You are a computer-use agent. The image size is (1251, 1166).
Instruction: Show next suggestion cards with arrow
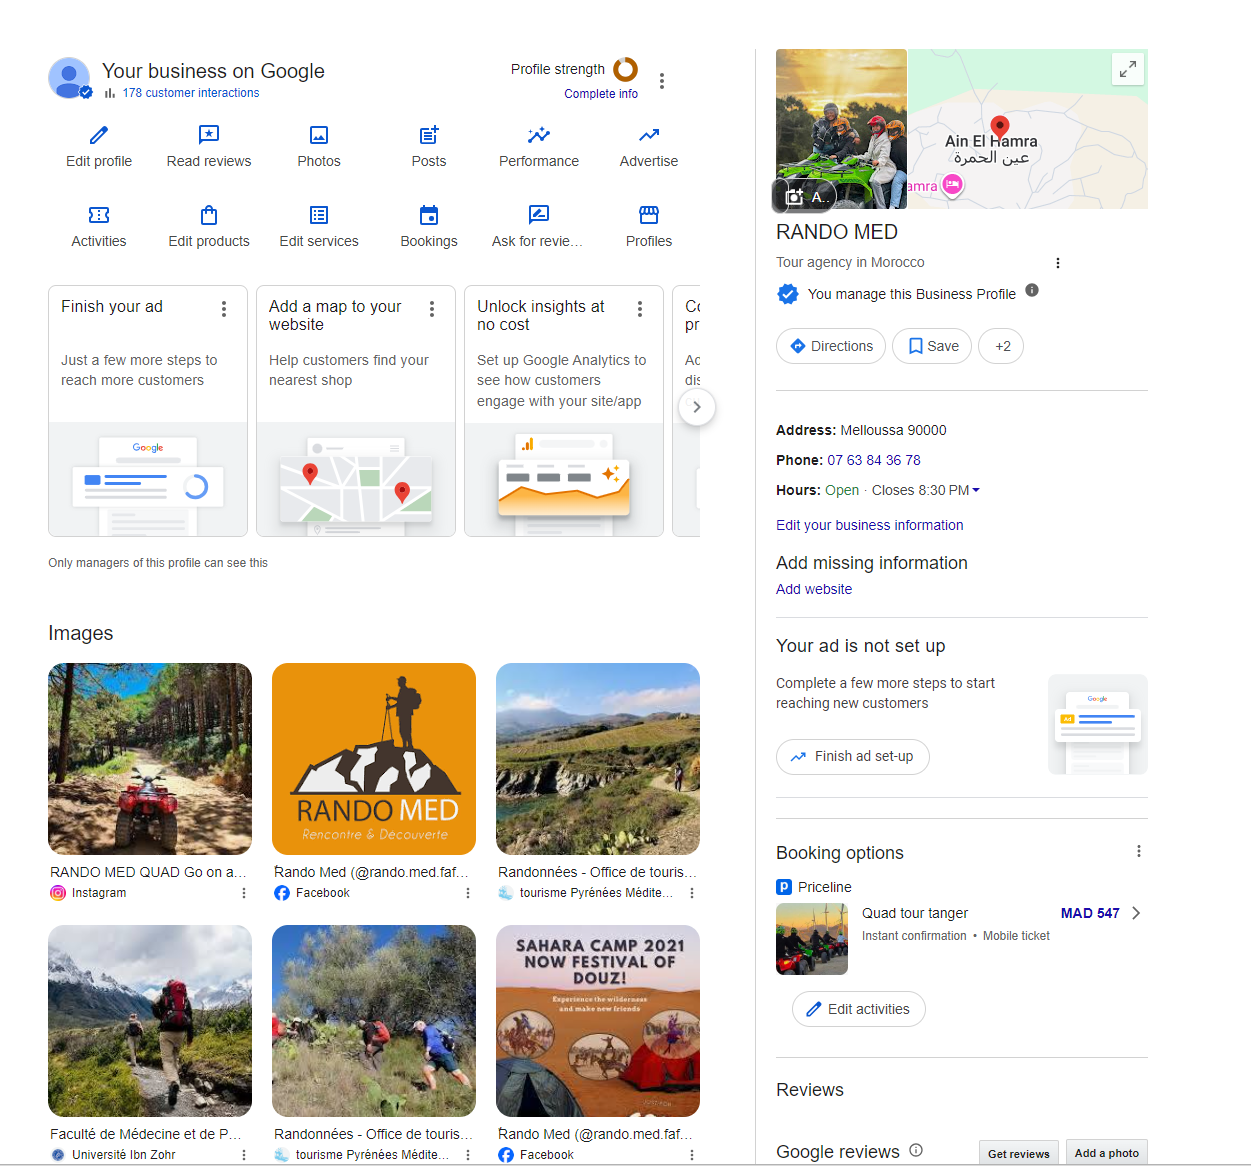click(697, 407)
